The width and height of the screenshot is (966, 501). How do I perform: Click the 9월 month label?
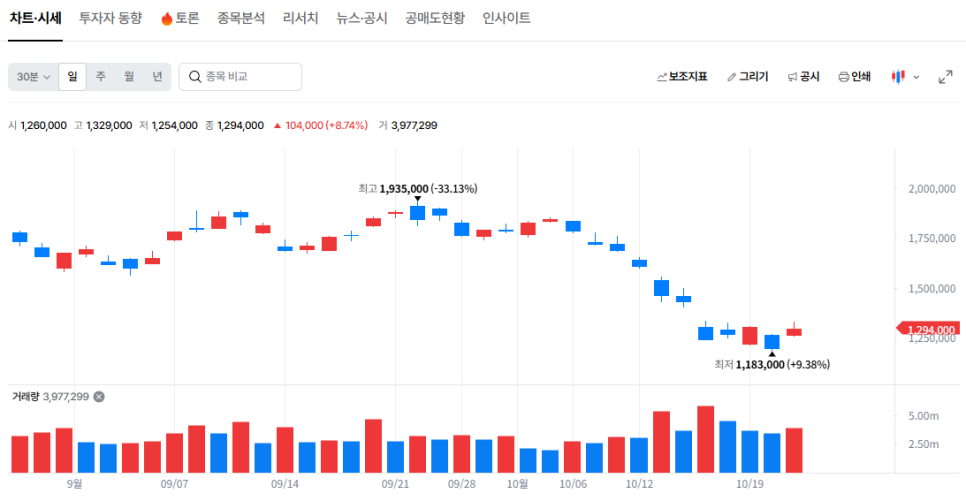click(x=75, y=484)
